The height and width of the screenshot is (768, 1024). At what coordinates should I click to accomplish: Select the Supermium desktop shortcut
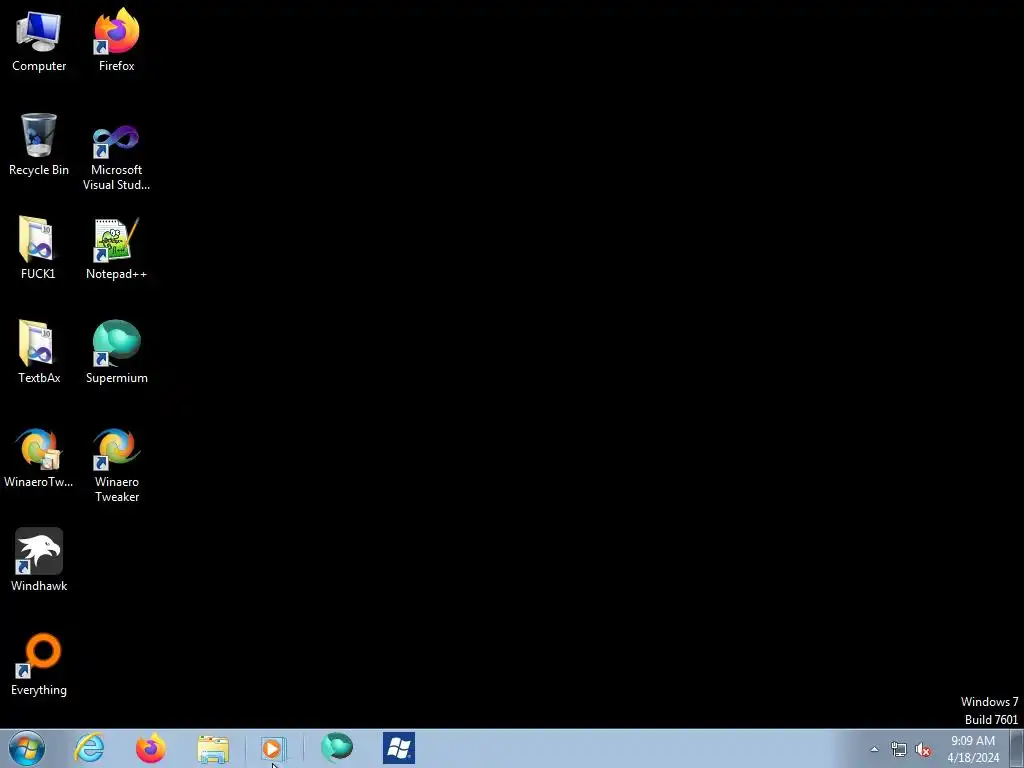coord(116,353)
